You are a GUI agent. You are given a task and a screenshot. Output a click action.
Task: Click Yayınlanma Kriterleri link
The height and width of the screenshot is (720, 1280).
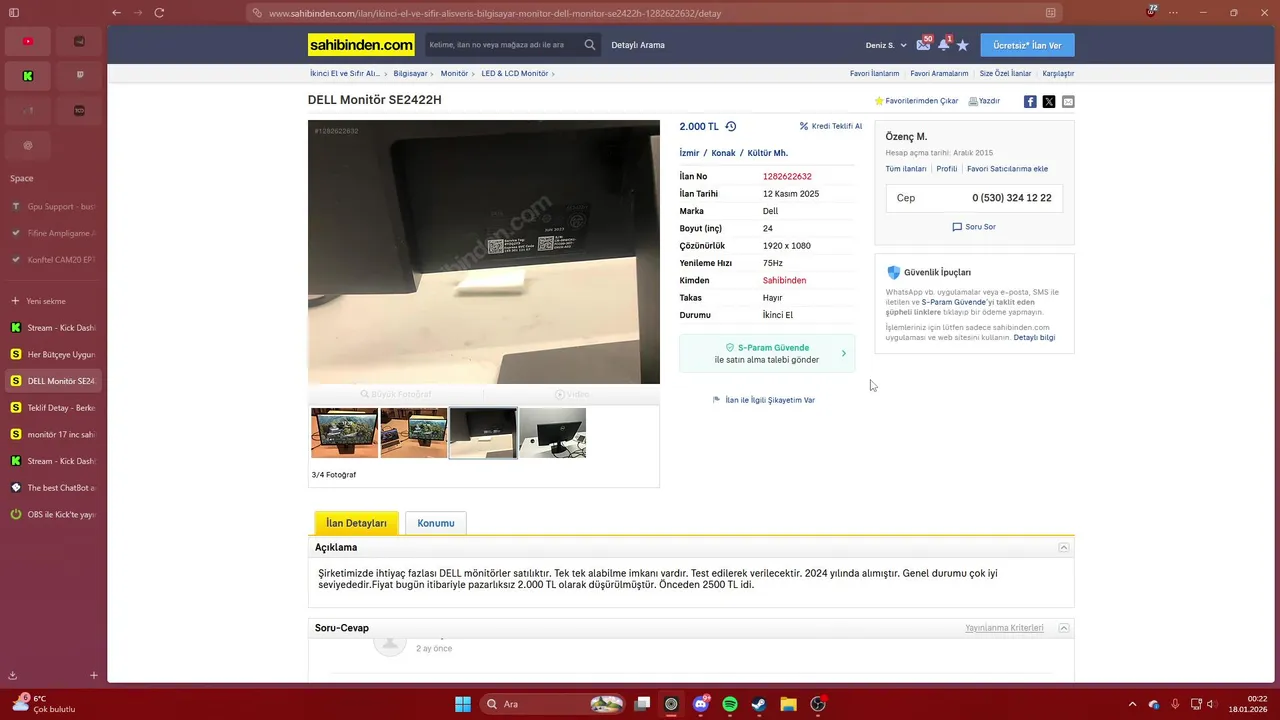pyautogui.click(x=1004, y=628)
